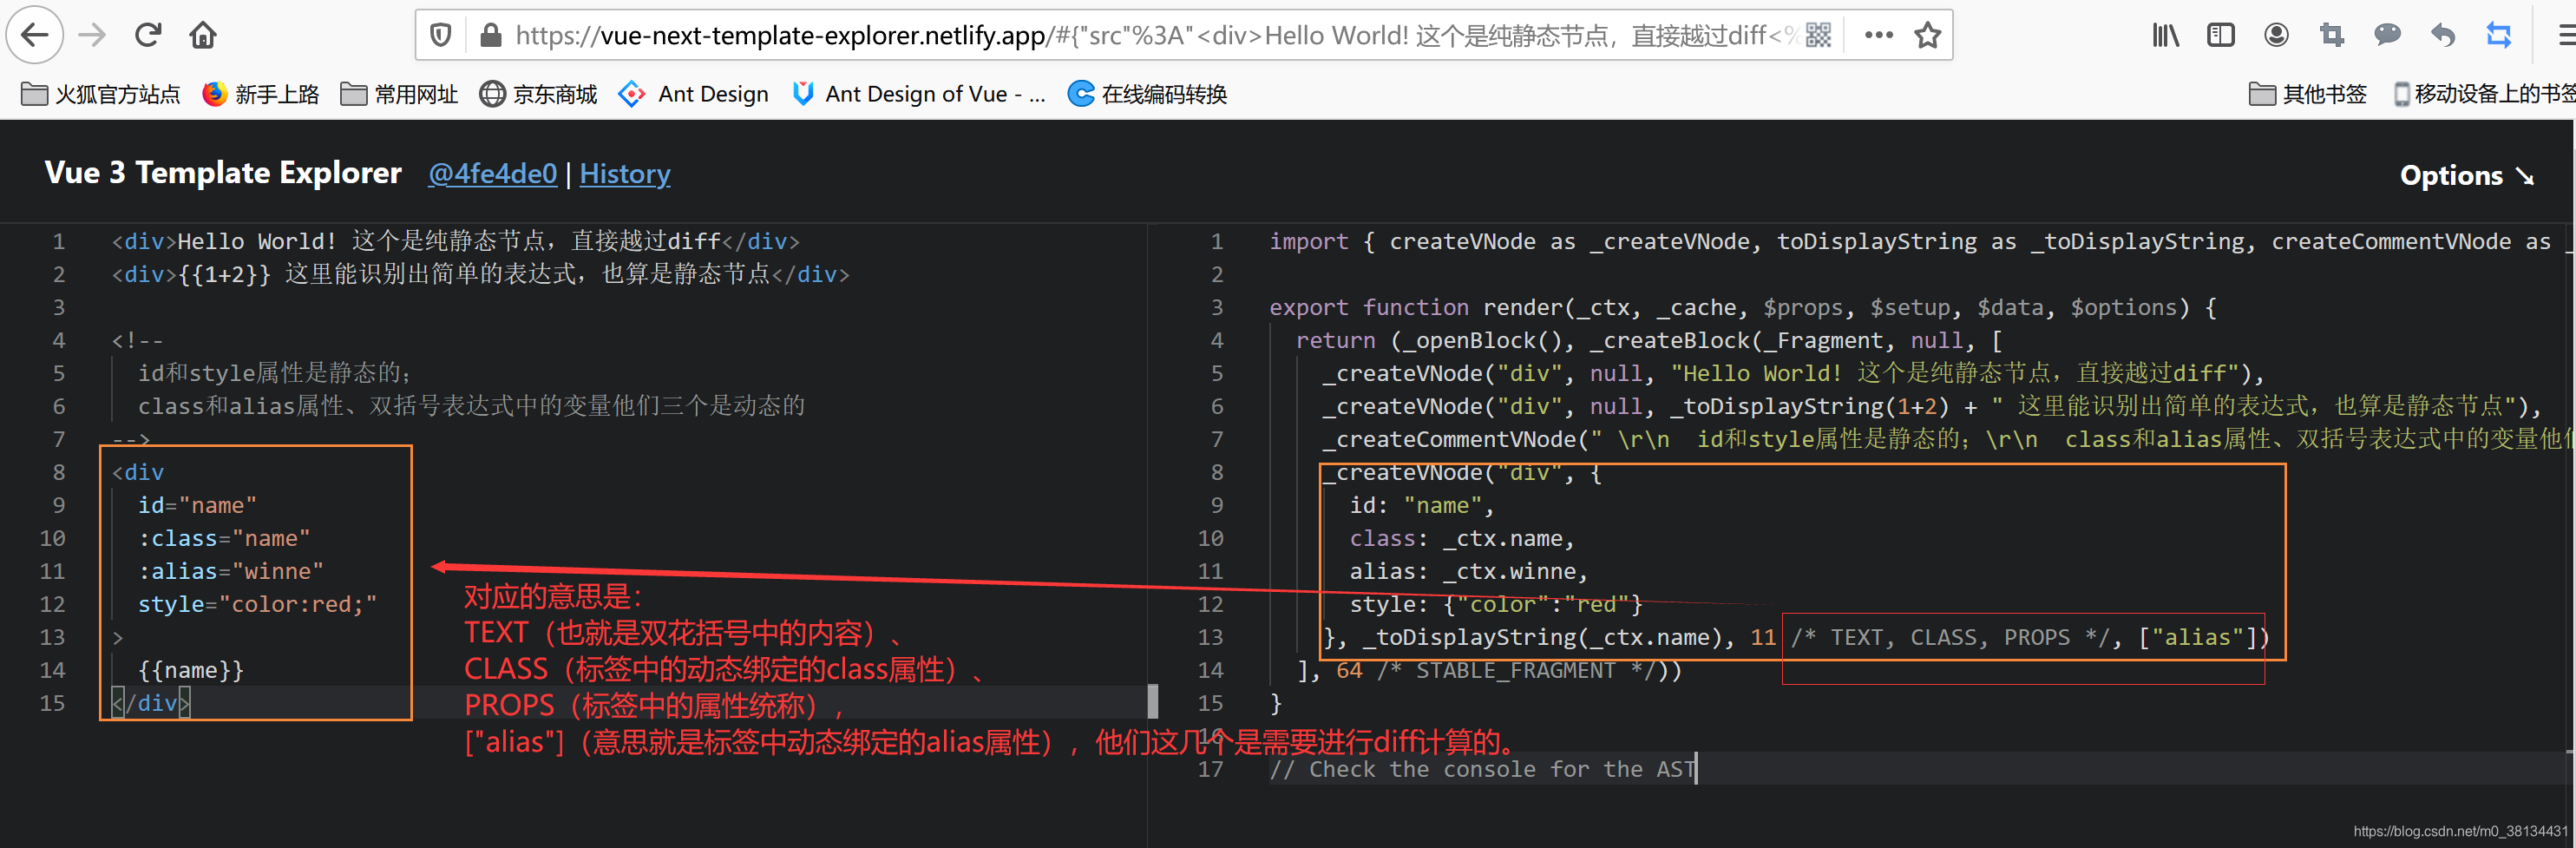The height and width of the screenshot is (848, 2576).
Task: Click the closing </div> tag on line 15
Action: point(150,703)
